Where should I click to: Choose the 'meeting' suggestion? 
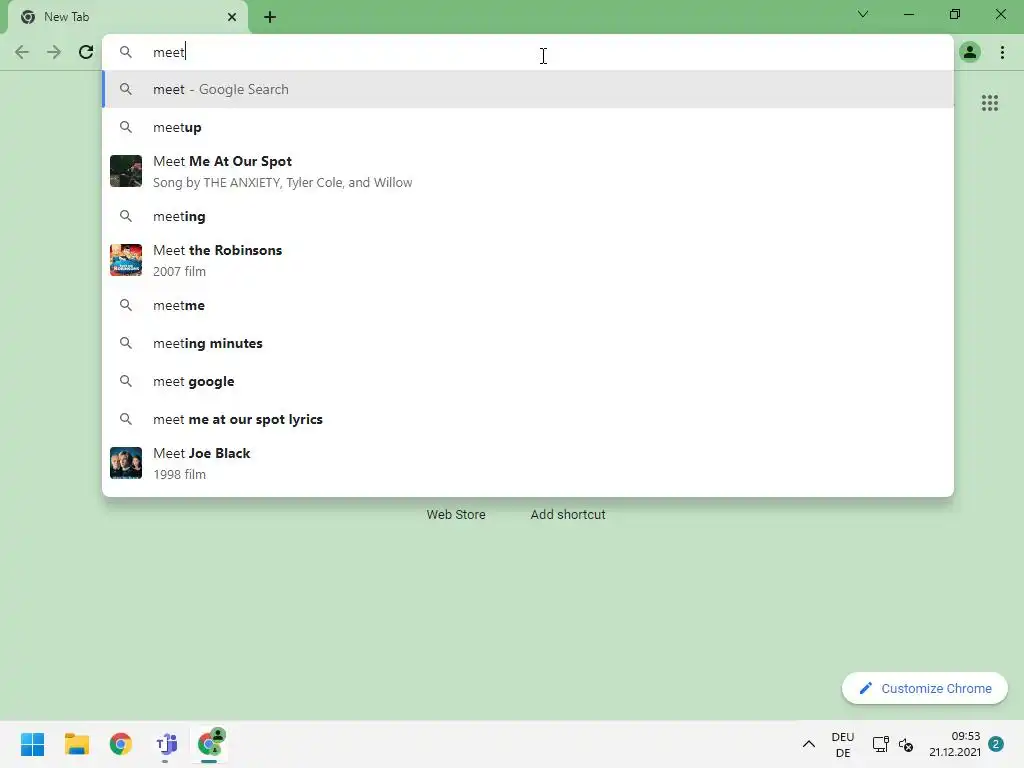[528, 216]
